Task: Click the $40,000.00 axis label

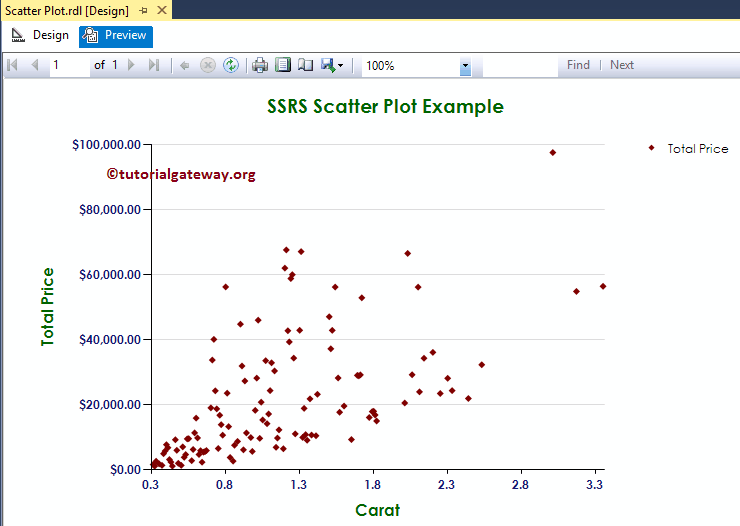Action: click(110, 340)
